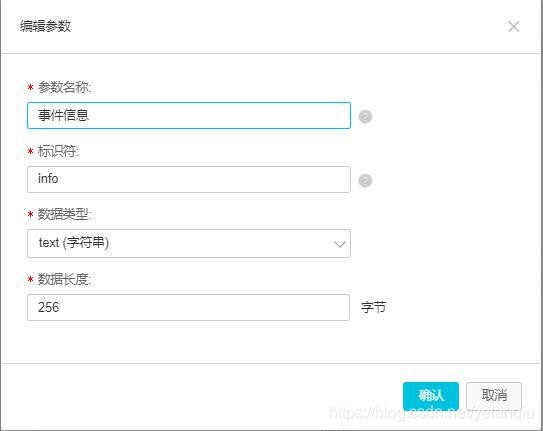This screenshot has height=431, width=543.
Task: Click the help icon beside 标识符 field
Action: 365,180
